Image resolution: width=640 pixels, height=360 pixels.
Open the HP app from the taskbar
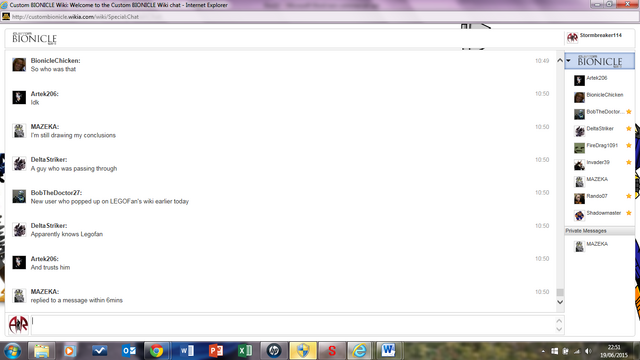tap(274, 351)
